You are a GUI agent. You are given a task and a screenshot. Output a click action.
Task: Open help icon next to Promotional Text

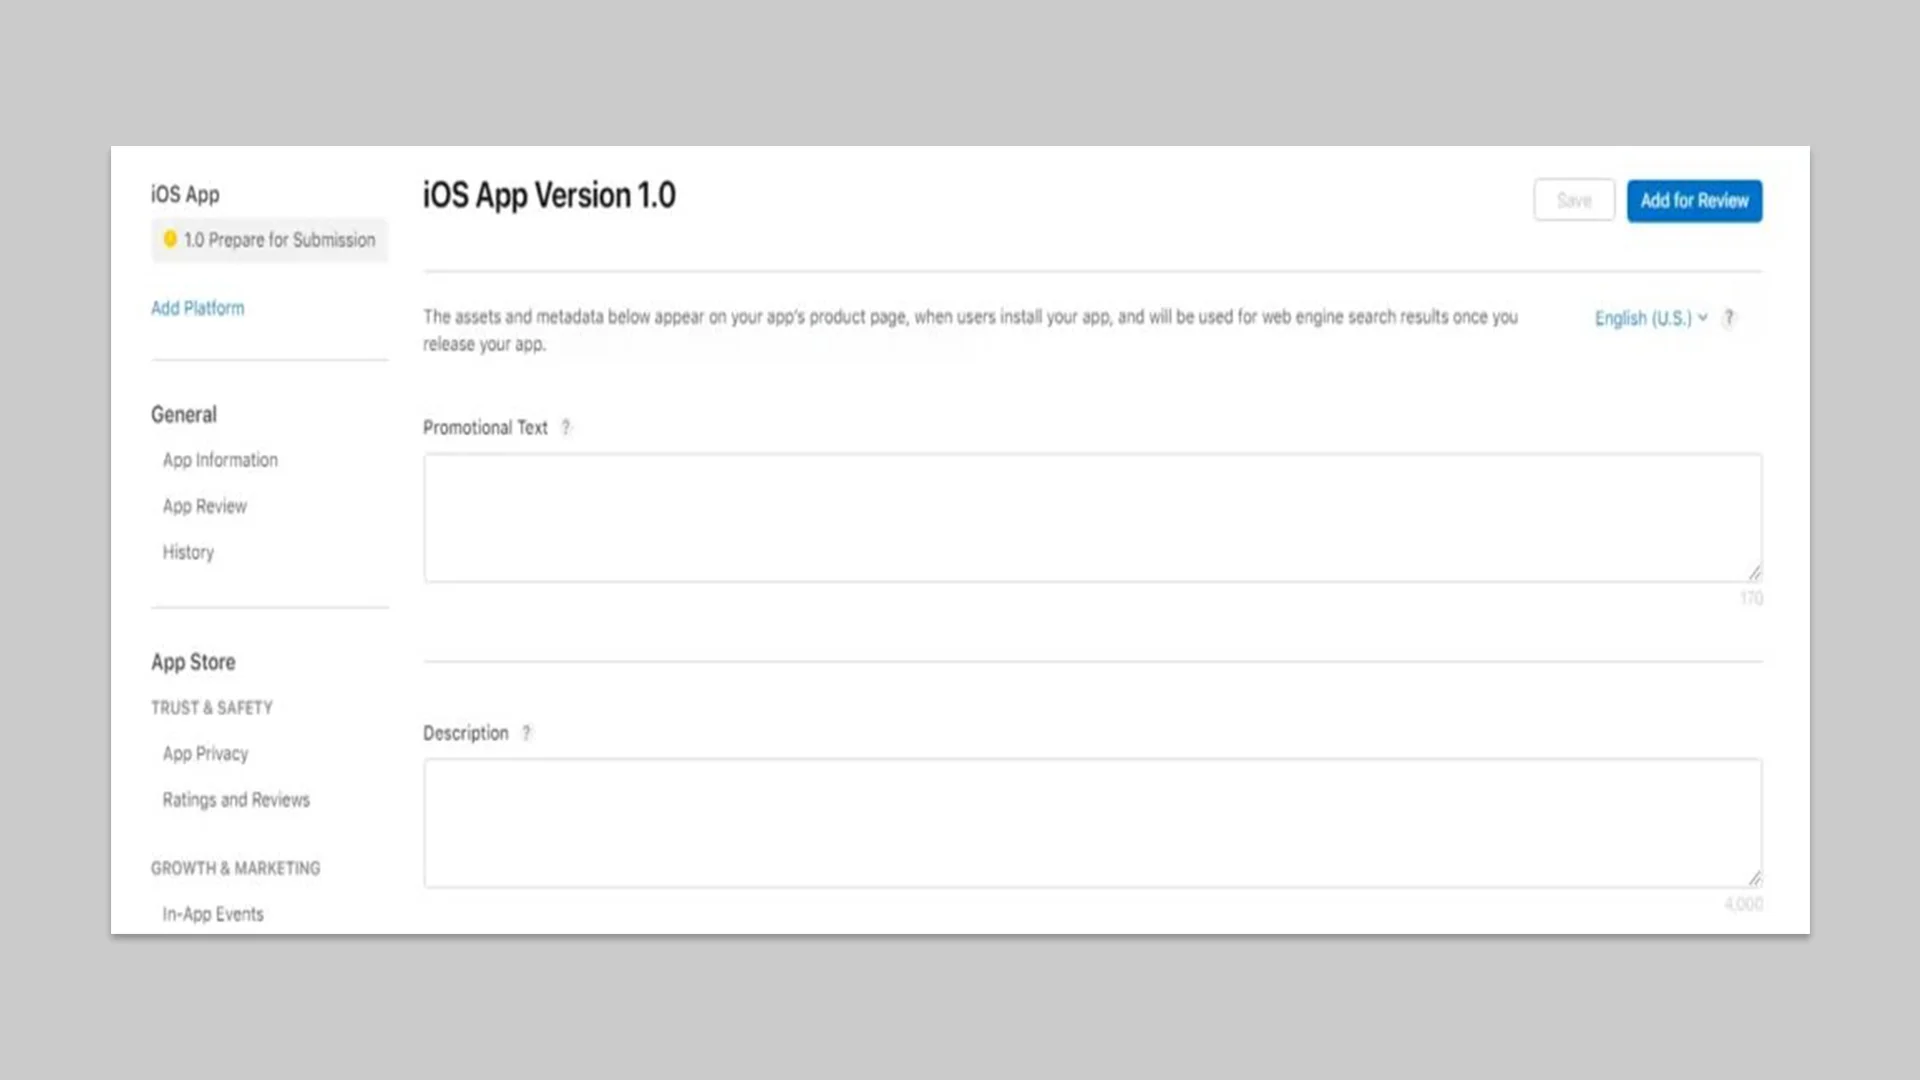point(566,428)
